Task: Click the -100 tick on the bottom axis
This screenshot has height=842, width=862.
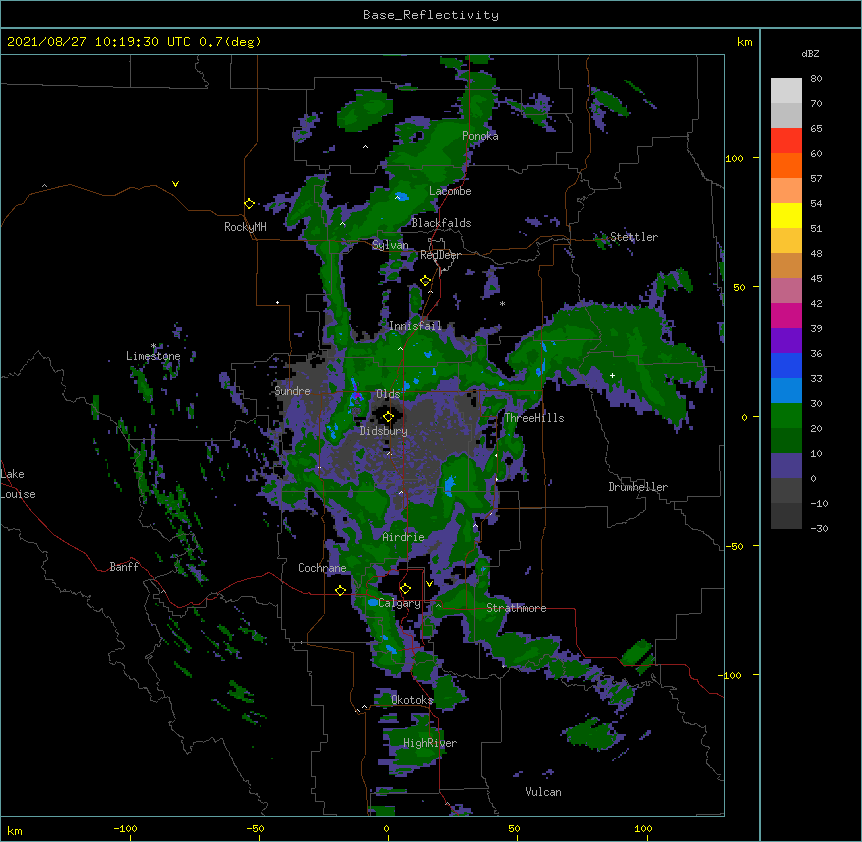Action: pyautogui.click(x=126, y=828)
